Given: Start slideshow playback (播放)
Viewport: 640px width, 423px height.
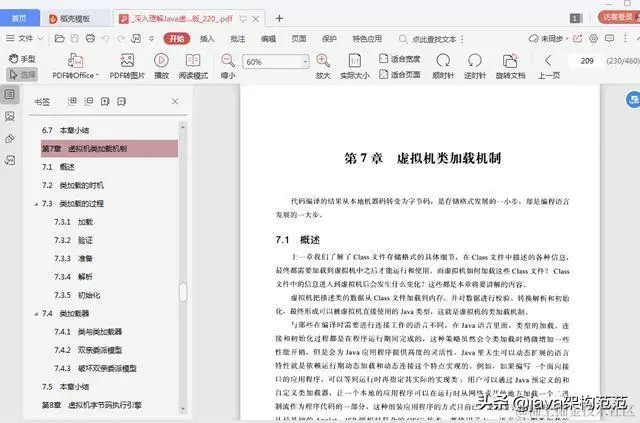Looking at the screenshot, I should coord(161,66).
